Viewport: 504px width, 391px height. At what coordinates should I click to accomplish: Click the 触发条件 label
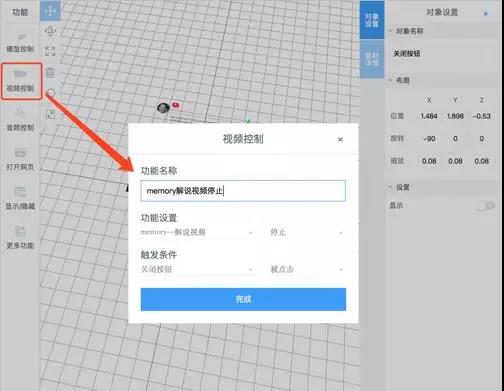click(x=159, y=255)
